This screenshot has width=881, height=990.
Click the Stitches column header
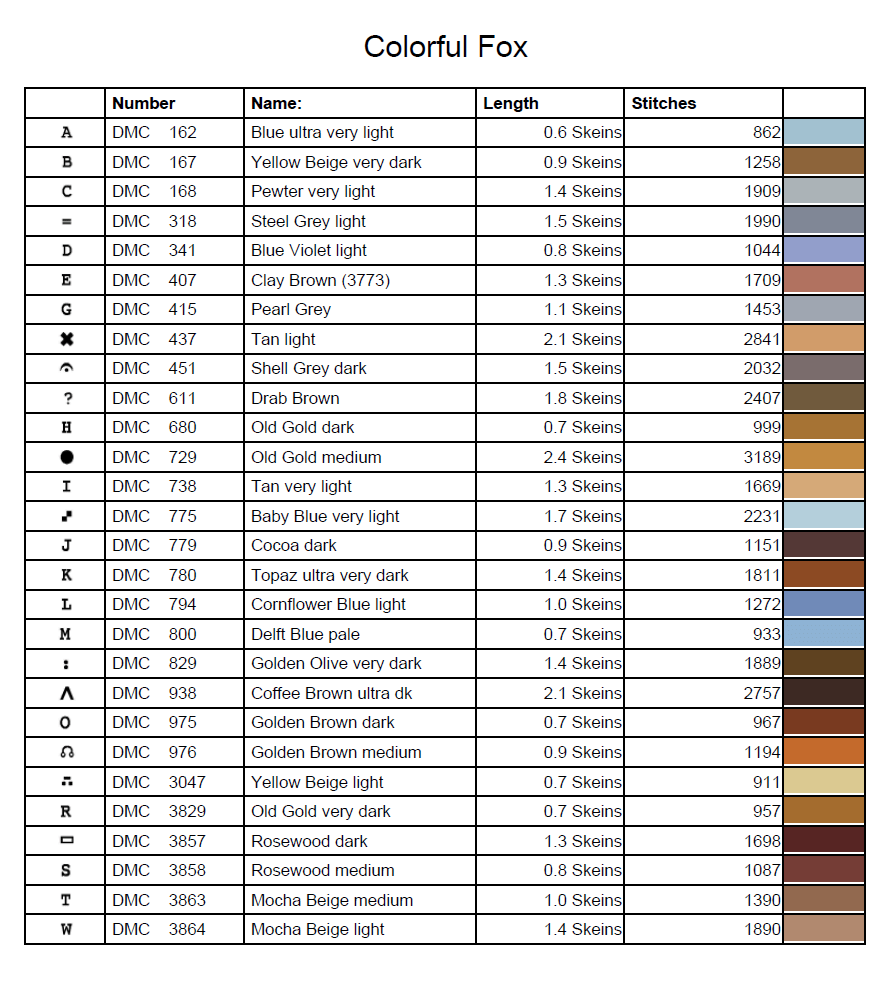663,103
